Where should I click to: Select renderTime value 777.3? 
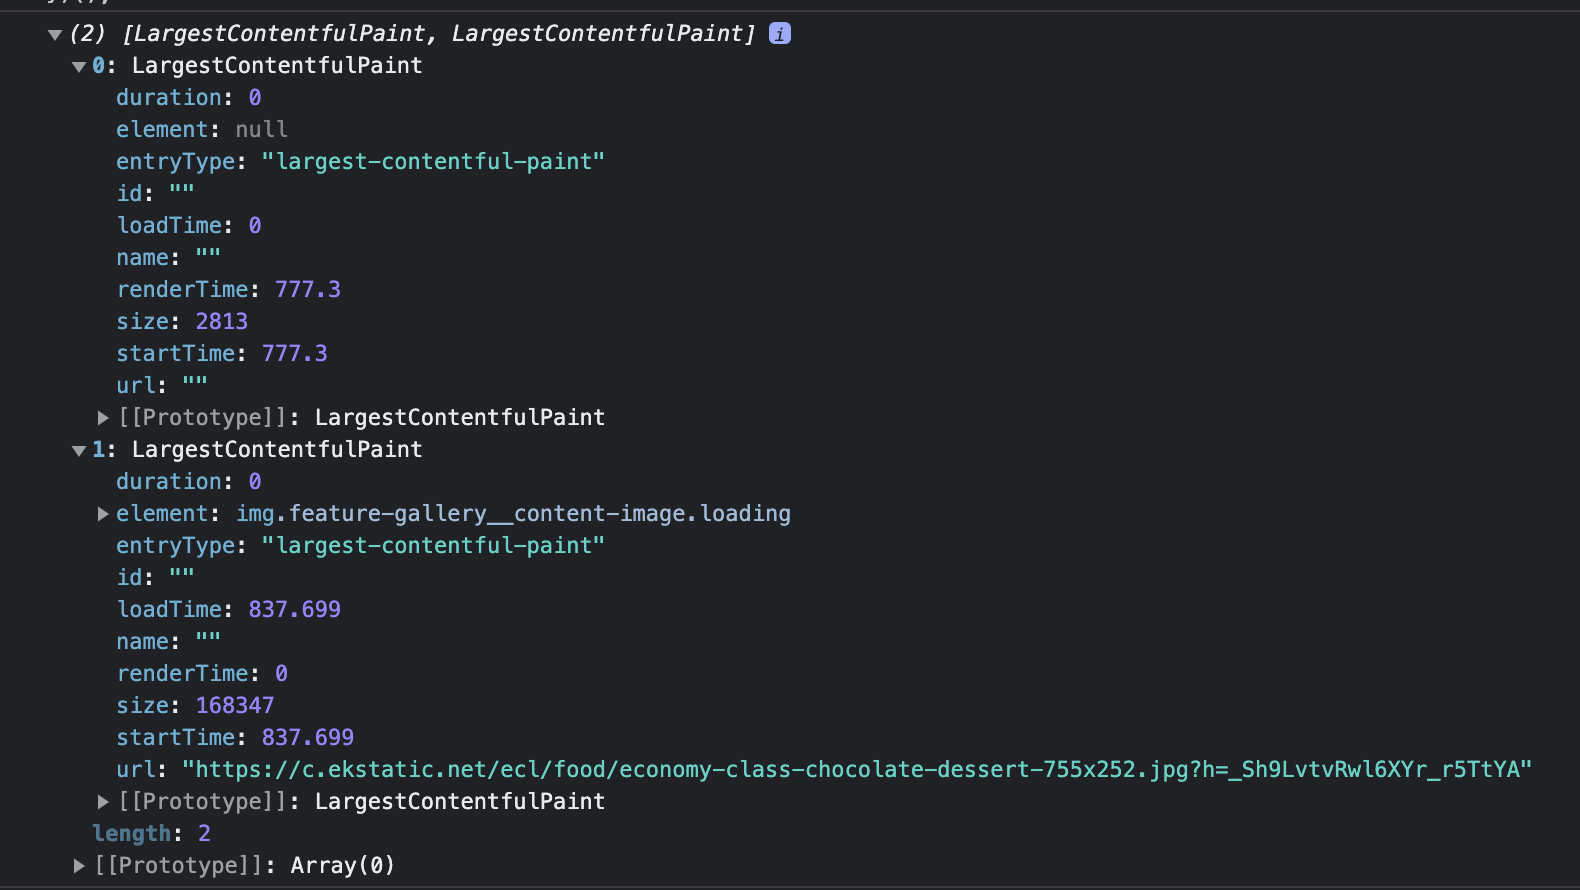coord(308,289)
